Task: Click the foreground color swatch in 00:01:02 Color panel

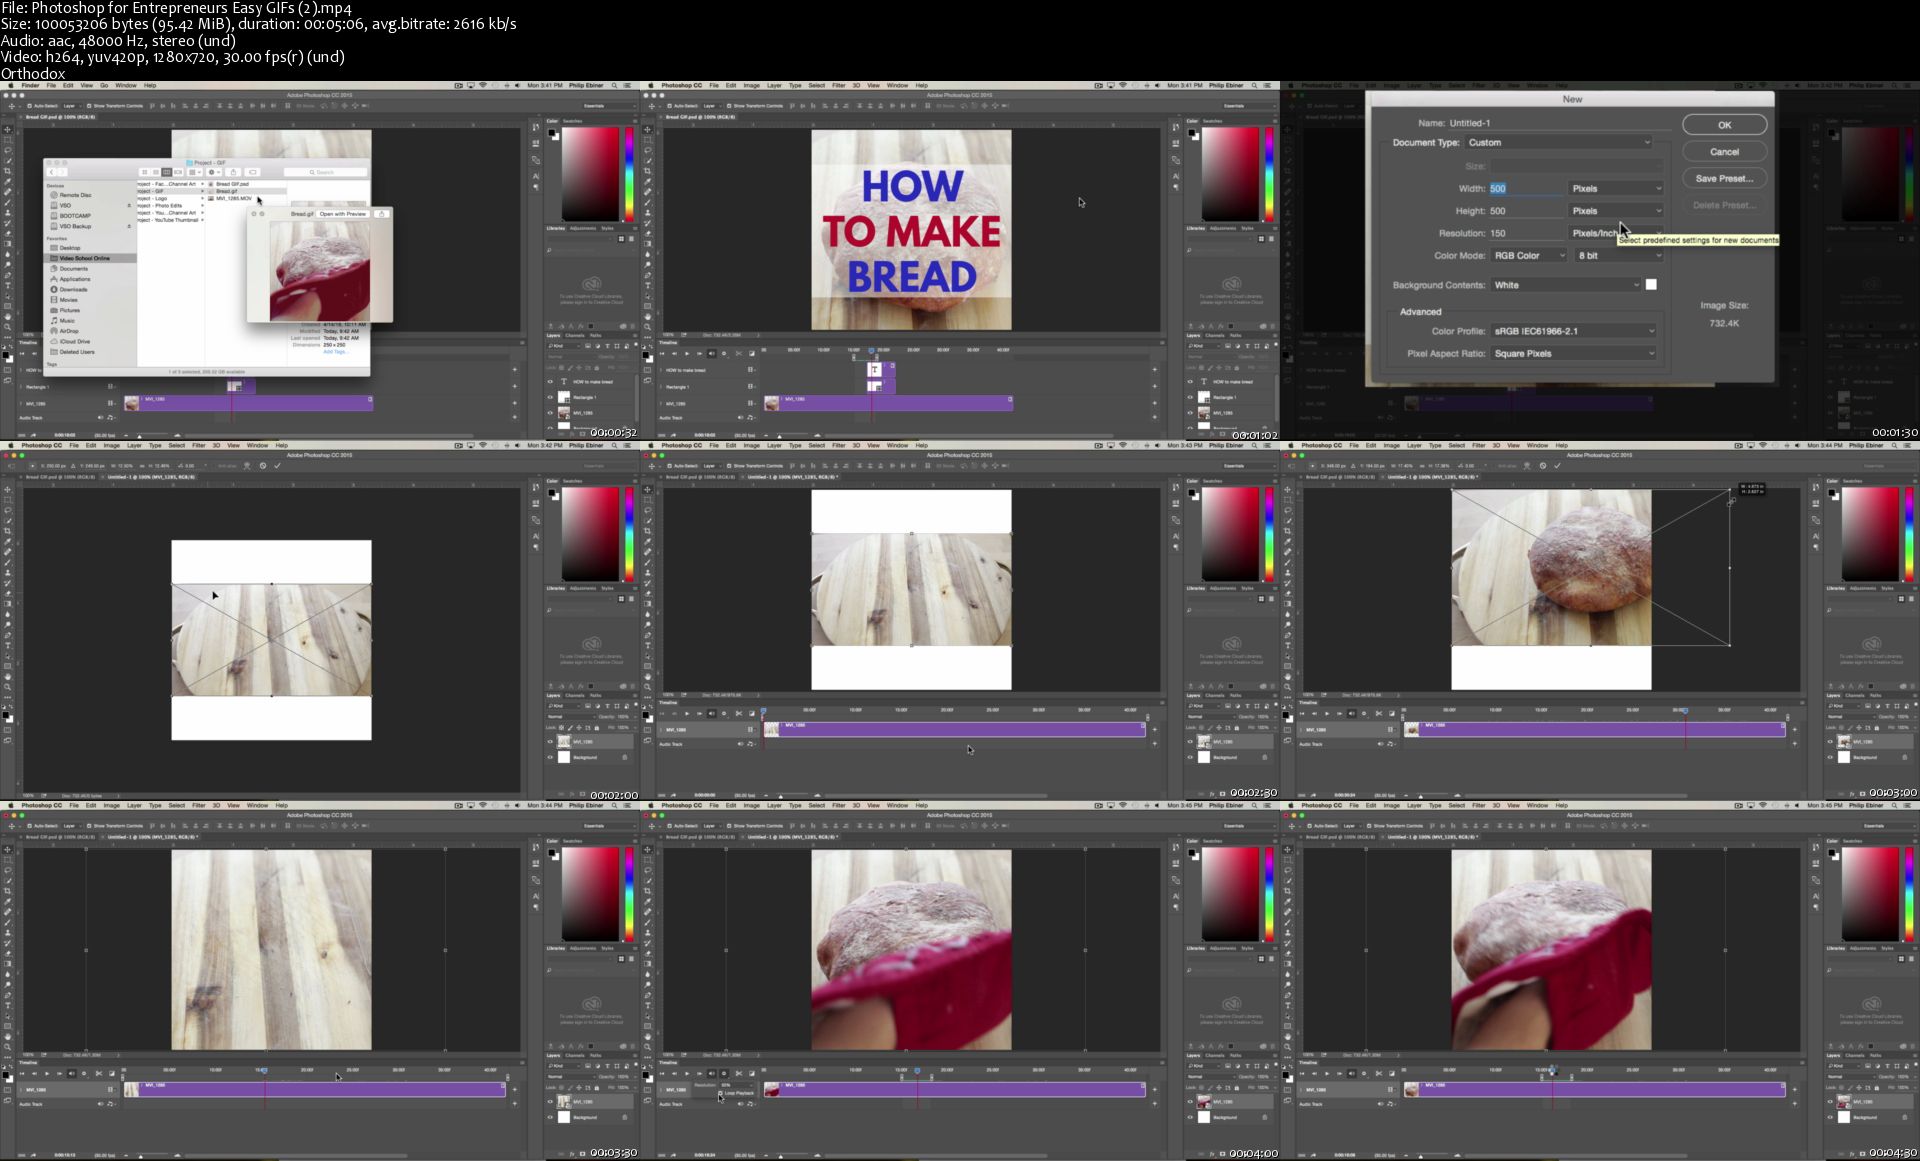Action: coord(1191,132)
